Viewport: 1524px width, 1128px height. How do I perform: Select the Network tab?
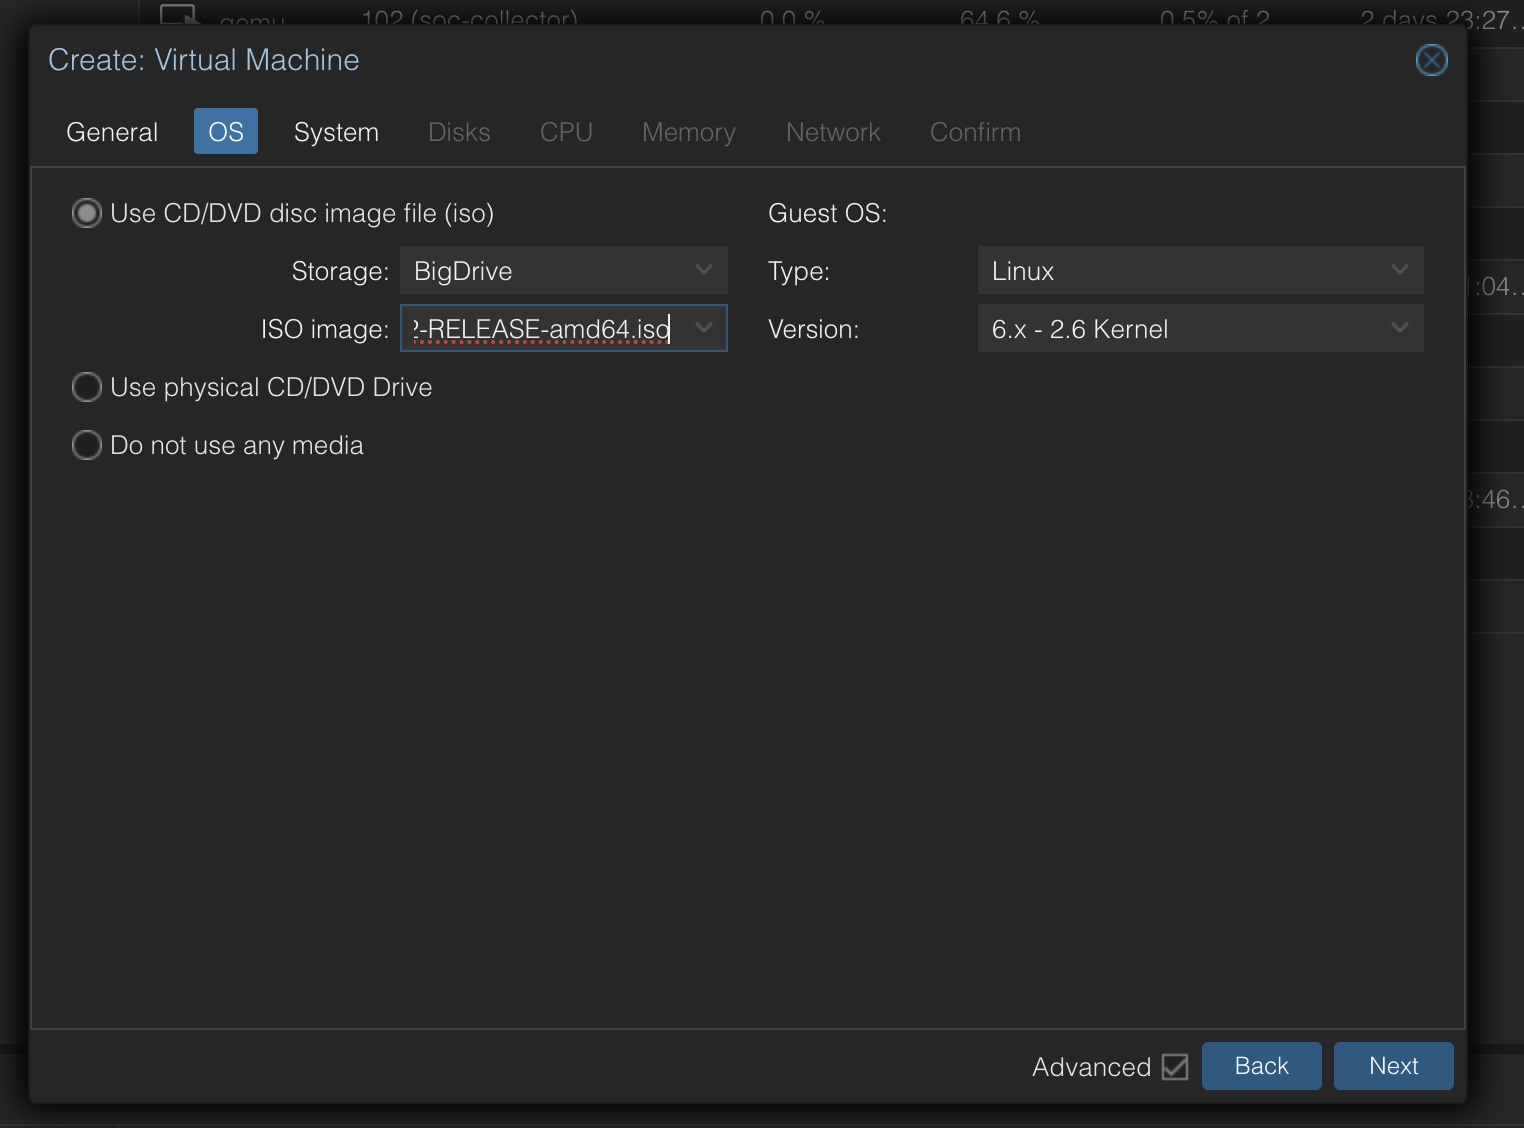click(832, 131)
